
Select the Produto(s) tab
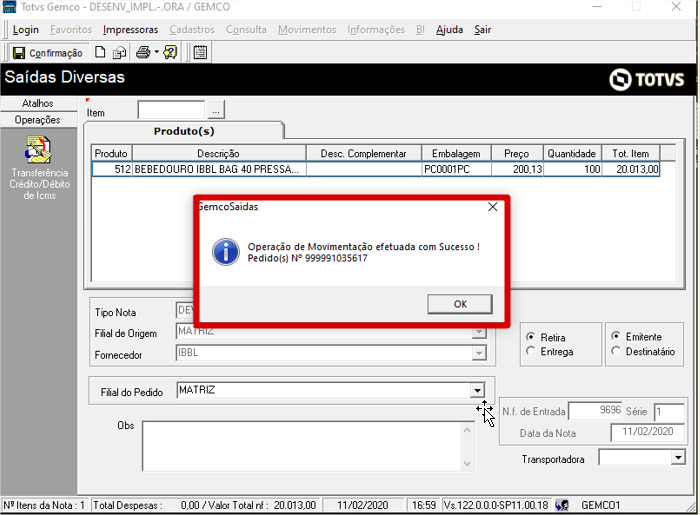184,131
